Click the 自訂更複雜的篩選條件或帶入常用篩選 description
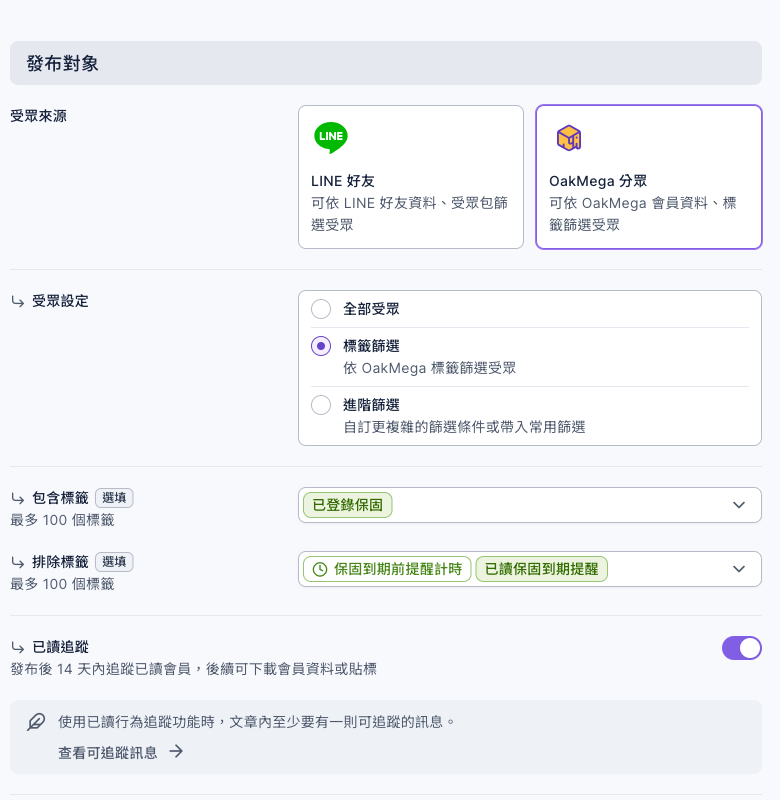 (x=464, y=427)
